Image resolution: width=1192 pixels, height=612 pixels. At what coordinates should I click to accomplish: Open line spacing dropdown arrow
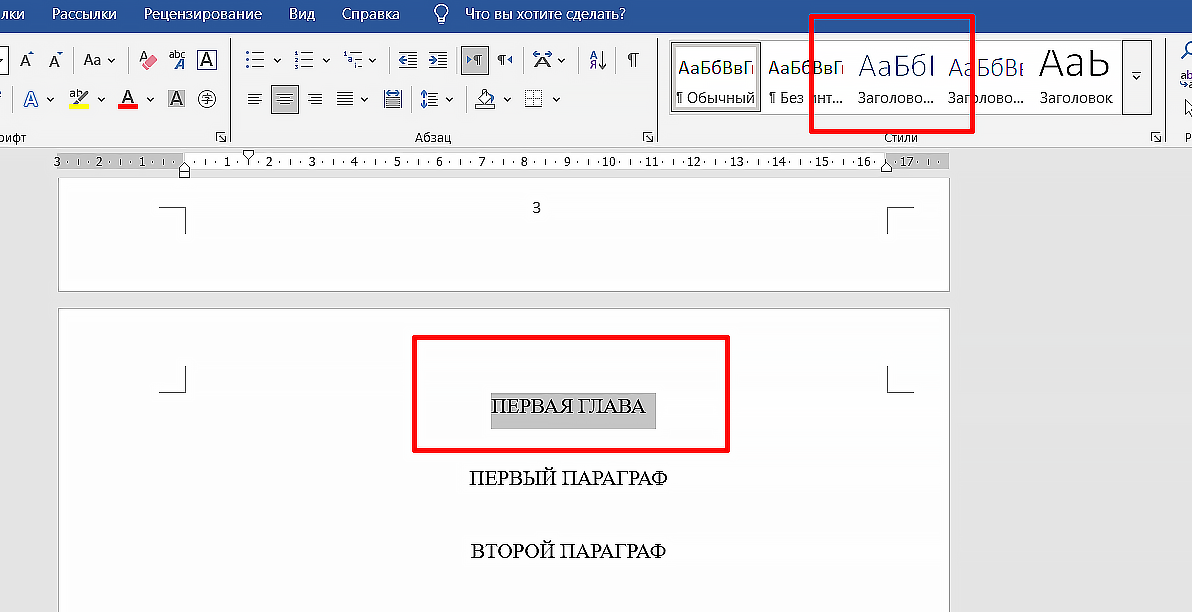click(x=449, y=99)
